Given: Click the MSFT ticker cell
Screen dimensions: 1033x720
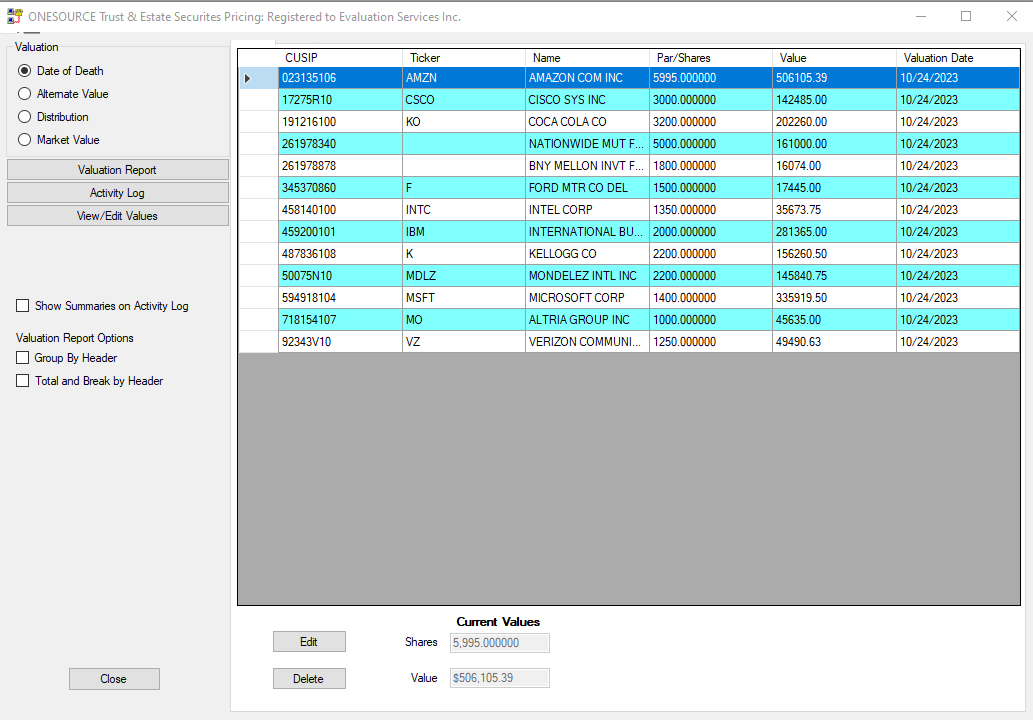Looking at the screenshot, I should pyautogui.click(x=464, y=298).
